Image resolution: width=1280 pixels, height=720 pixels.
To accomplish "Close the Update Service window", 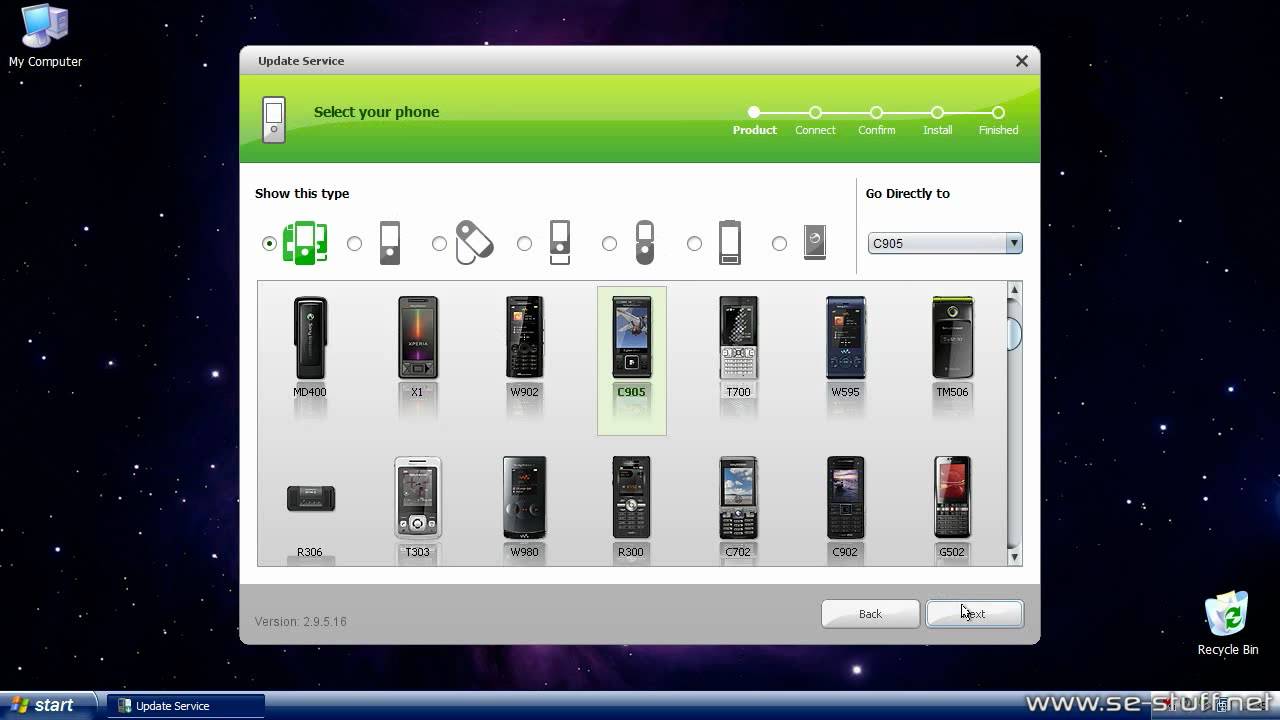I will pos(1022,61).
